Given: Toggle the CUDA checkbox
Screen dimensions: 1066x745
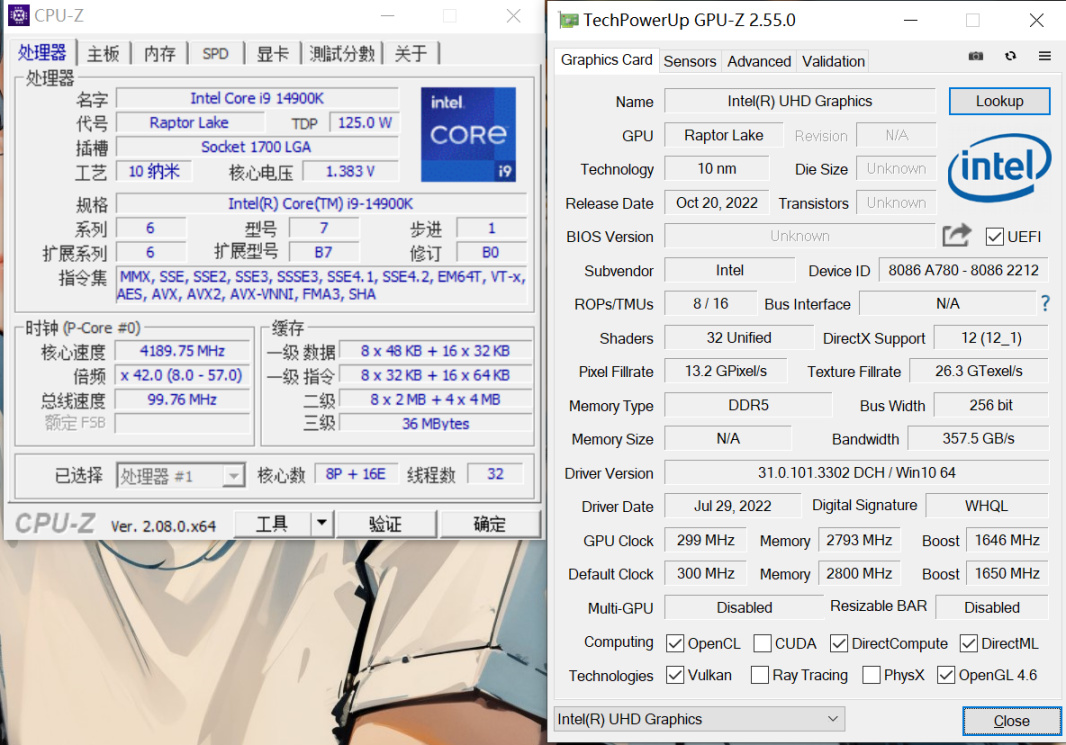Looking at the screenshot, I should 762,643.
